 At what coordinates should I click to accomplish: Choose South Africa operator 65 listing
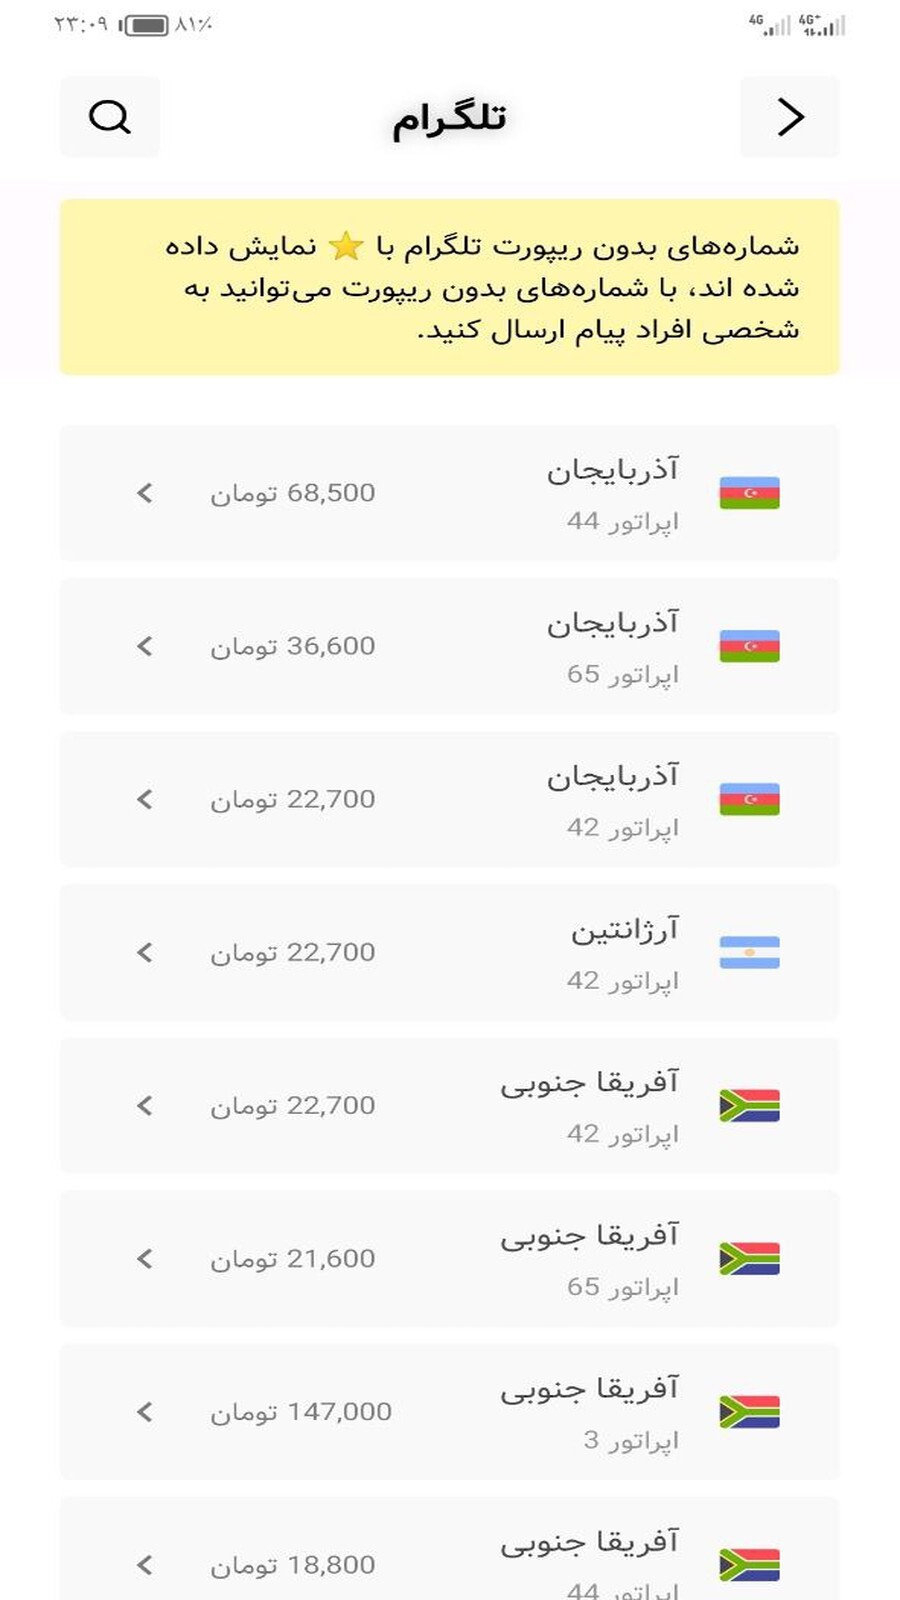[449, 1258]
